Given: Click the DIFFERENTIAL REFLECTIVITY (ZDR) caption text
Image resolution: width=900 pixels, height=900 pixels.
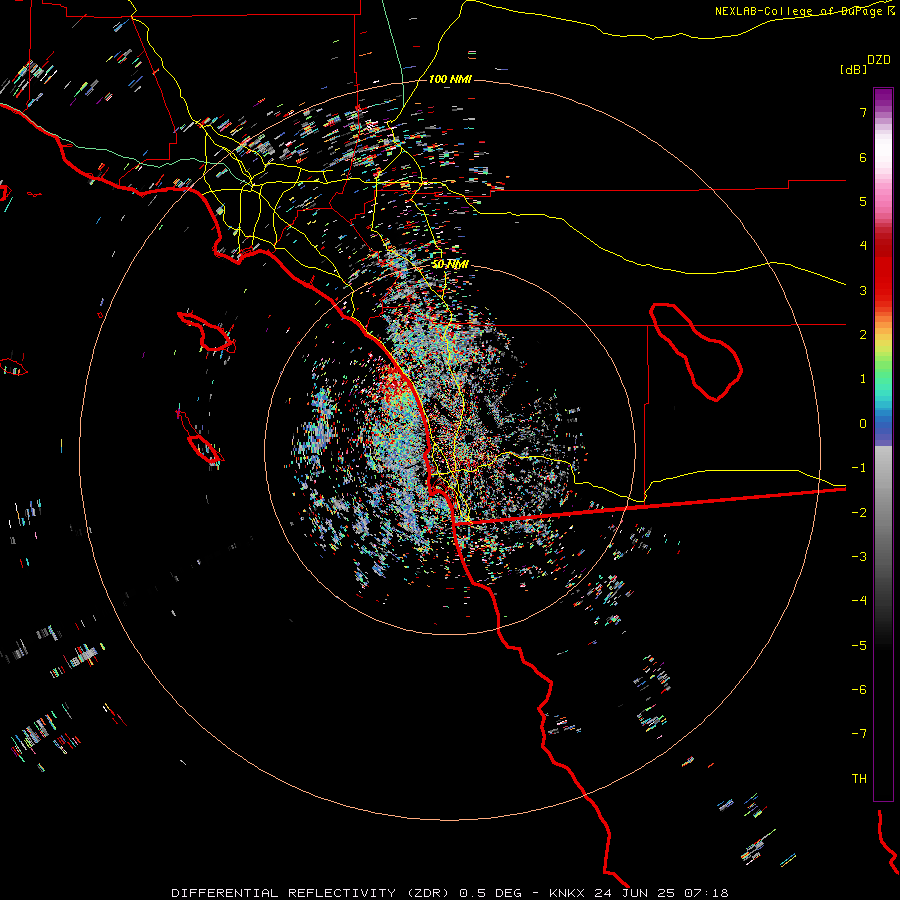Looking at the screenshot, I should [x=312, y=893].
